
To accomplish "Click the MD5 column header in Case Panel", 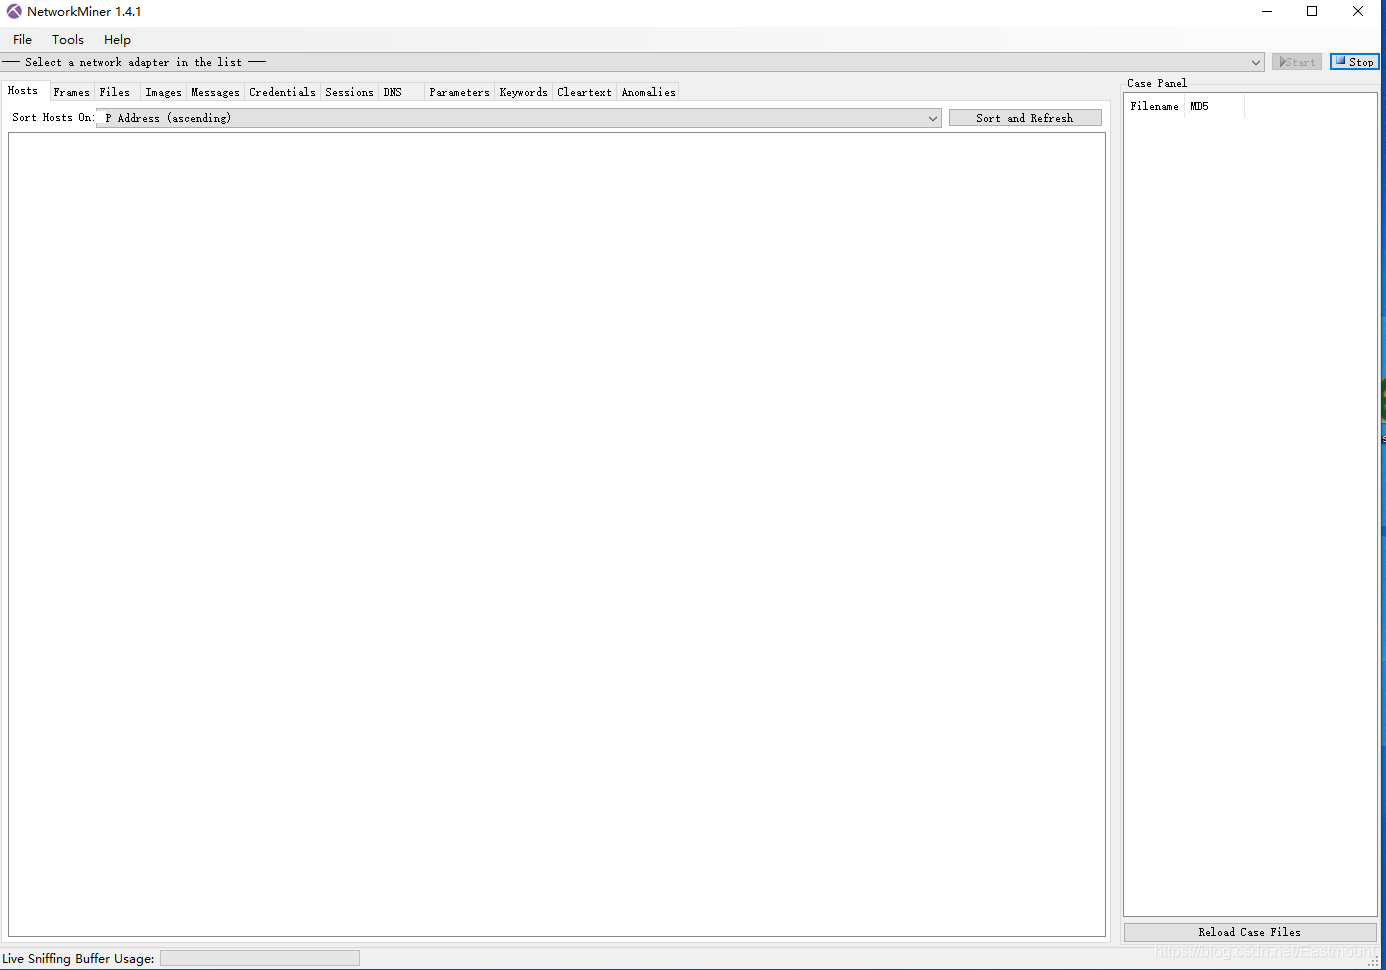I will point(1214,106).
